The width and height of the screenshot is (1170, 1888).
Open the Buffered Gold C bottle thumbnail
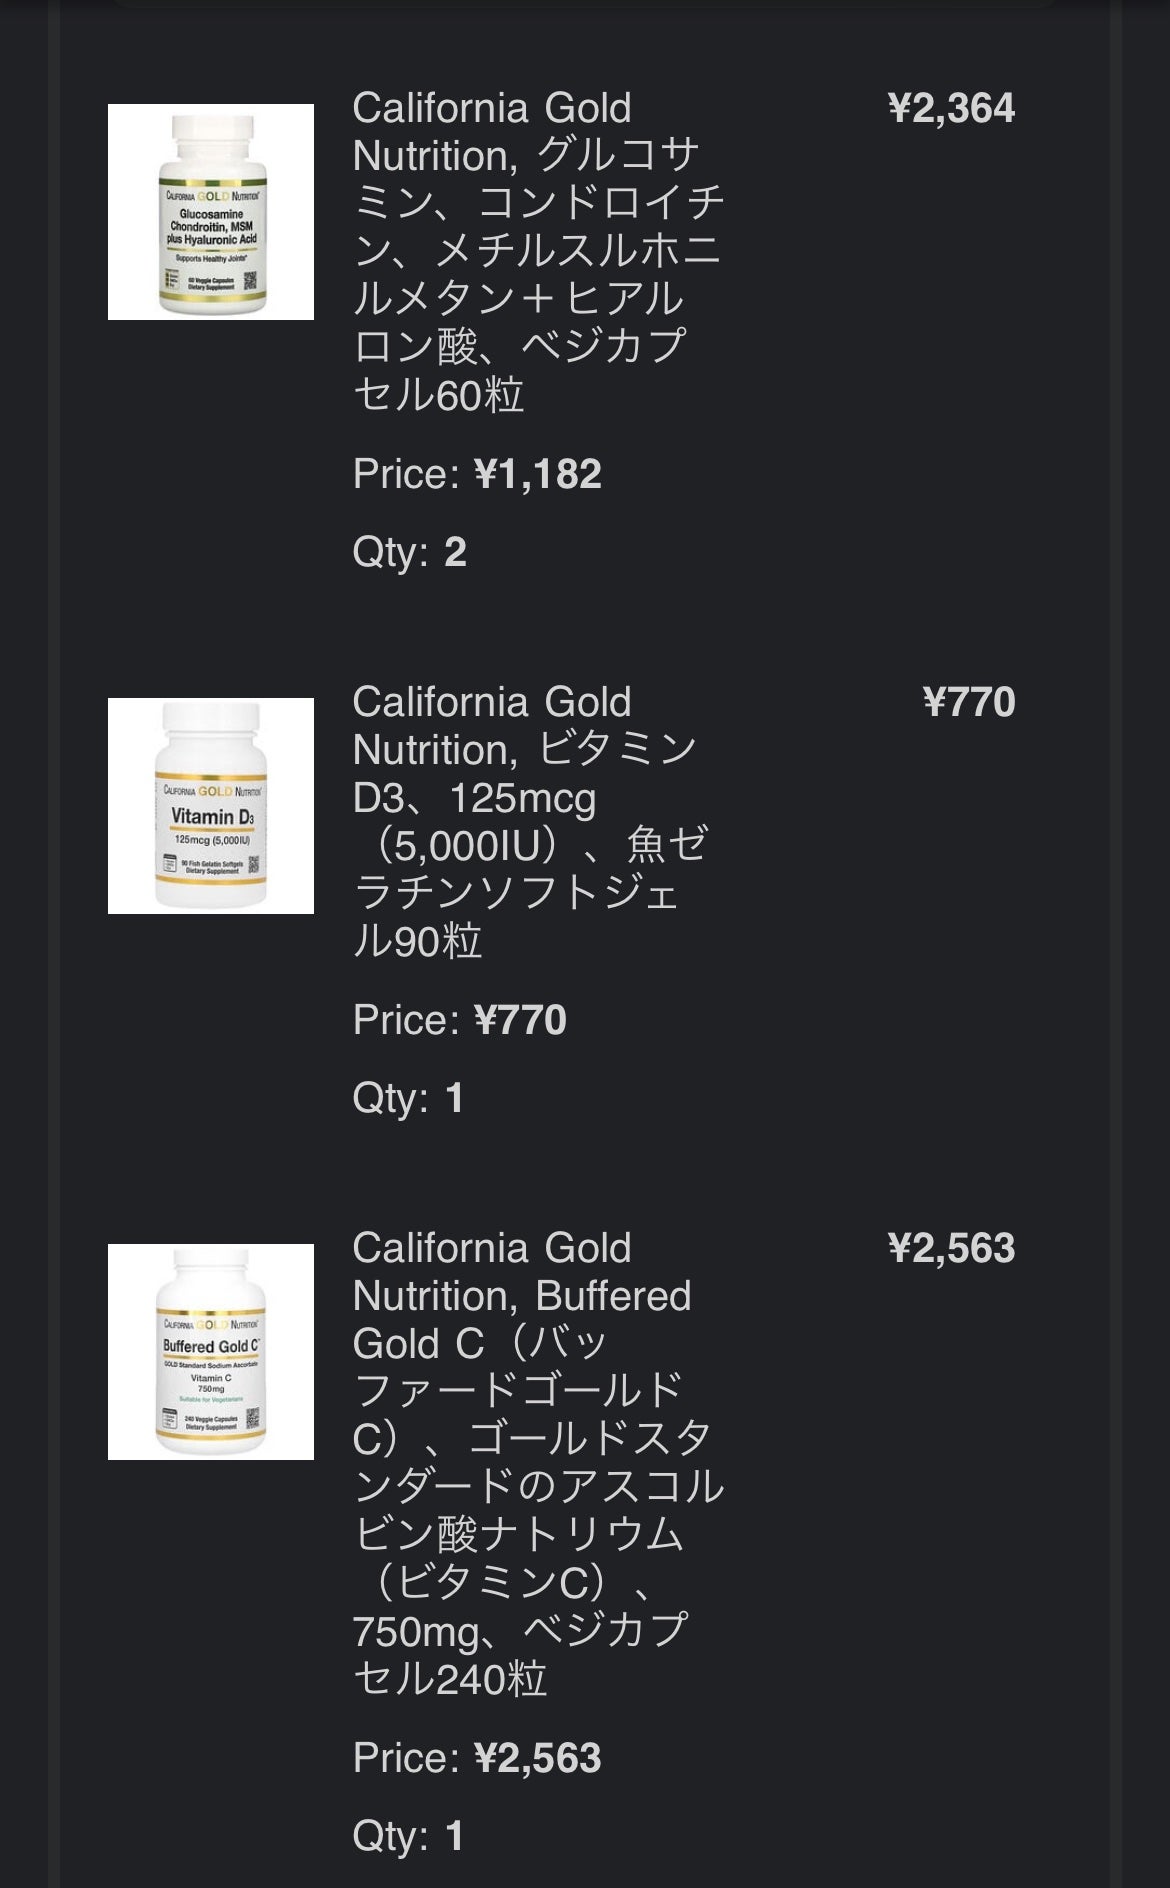click(x=210, y=1352)
